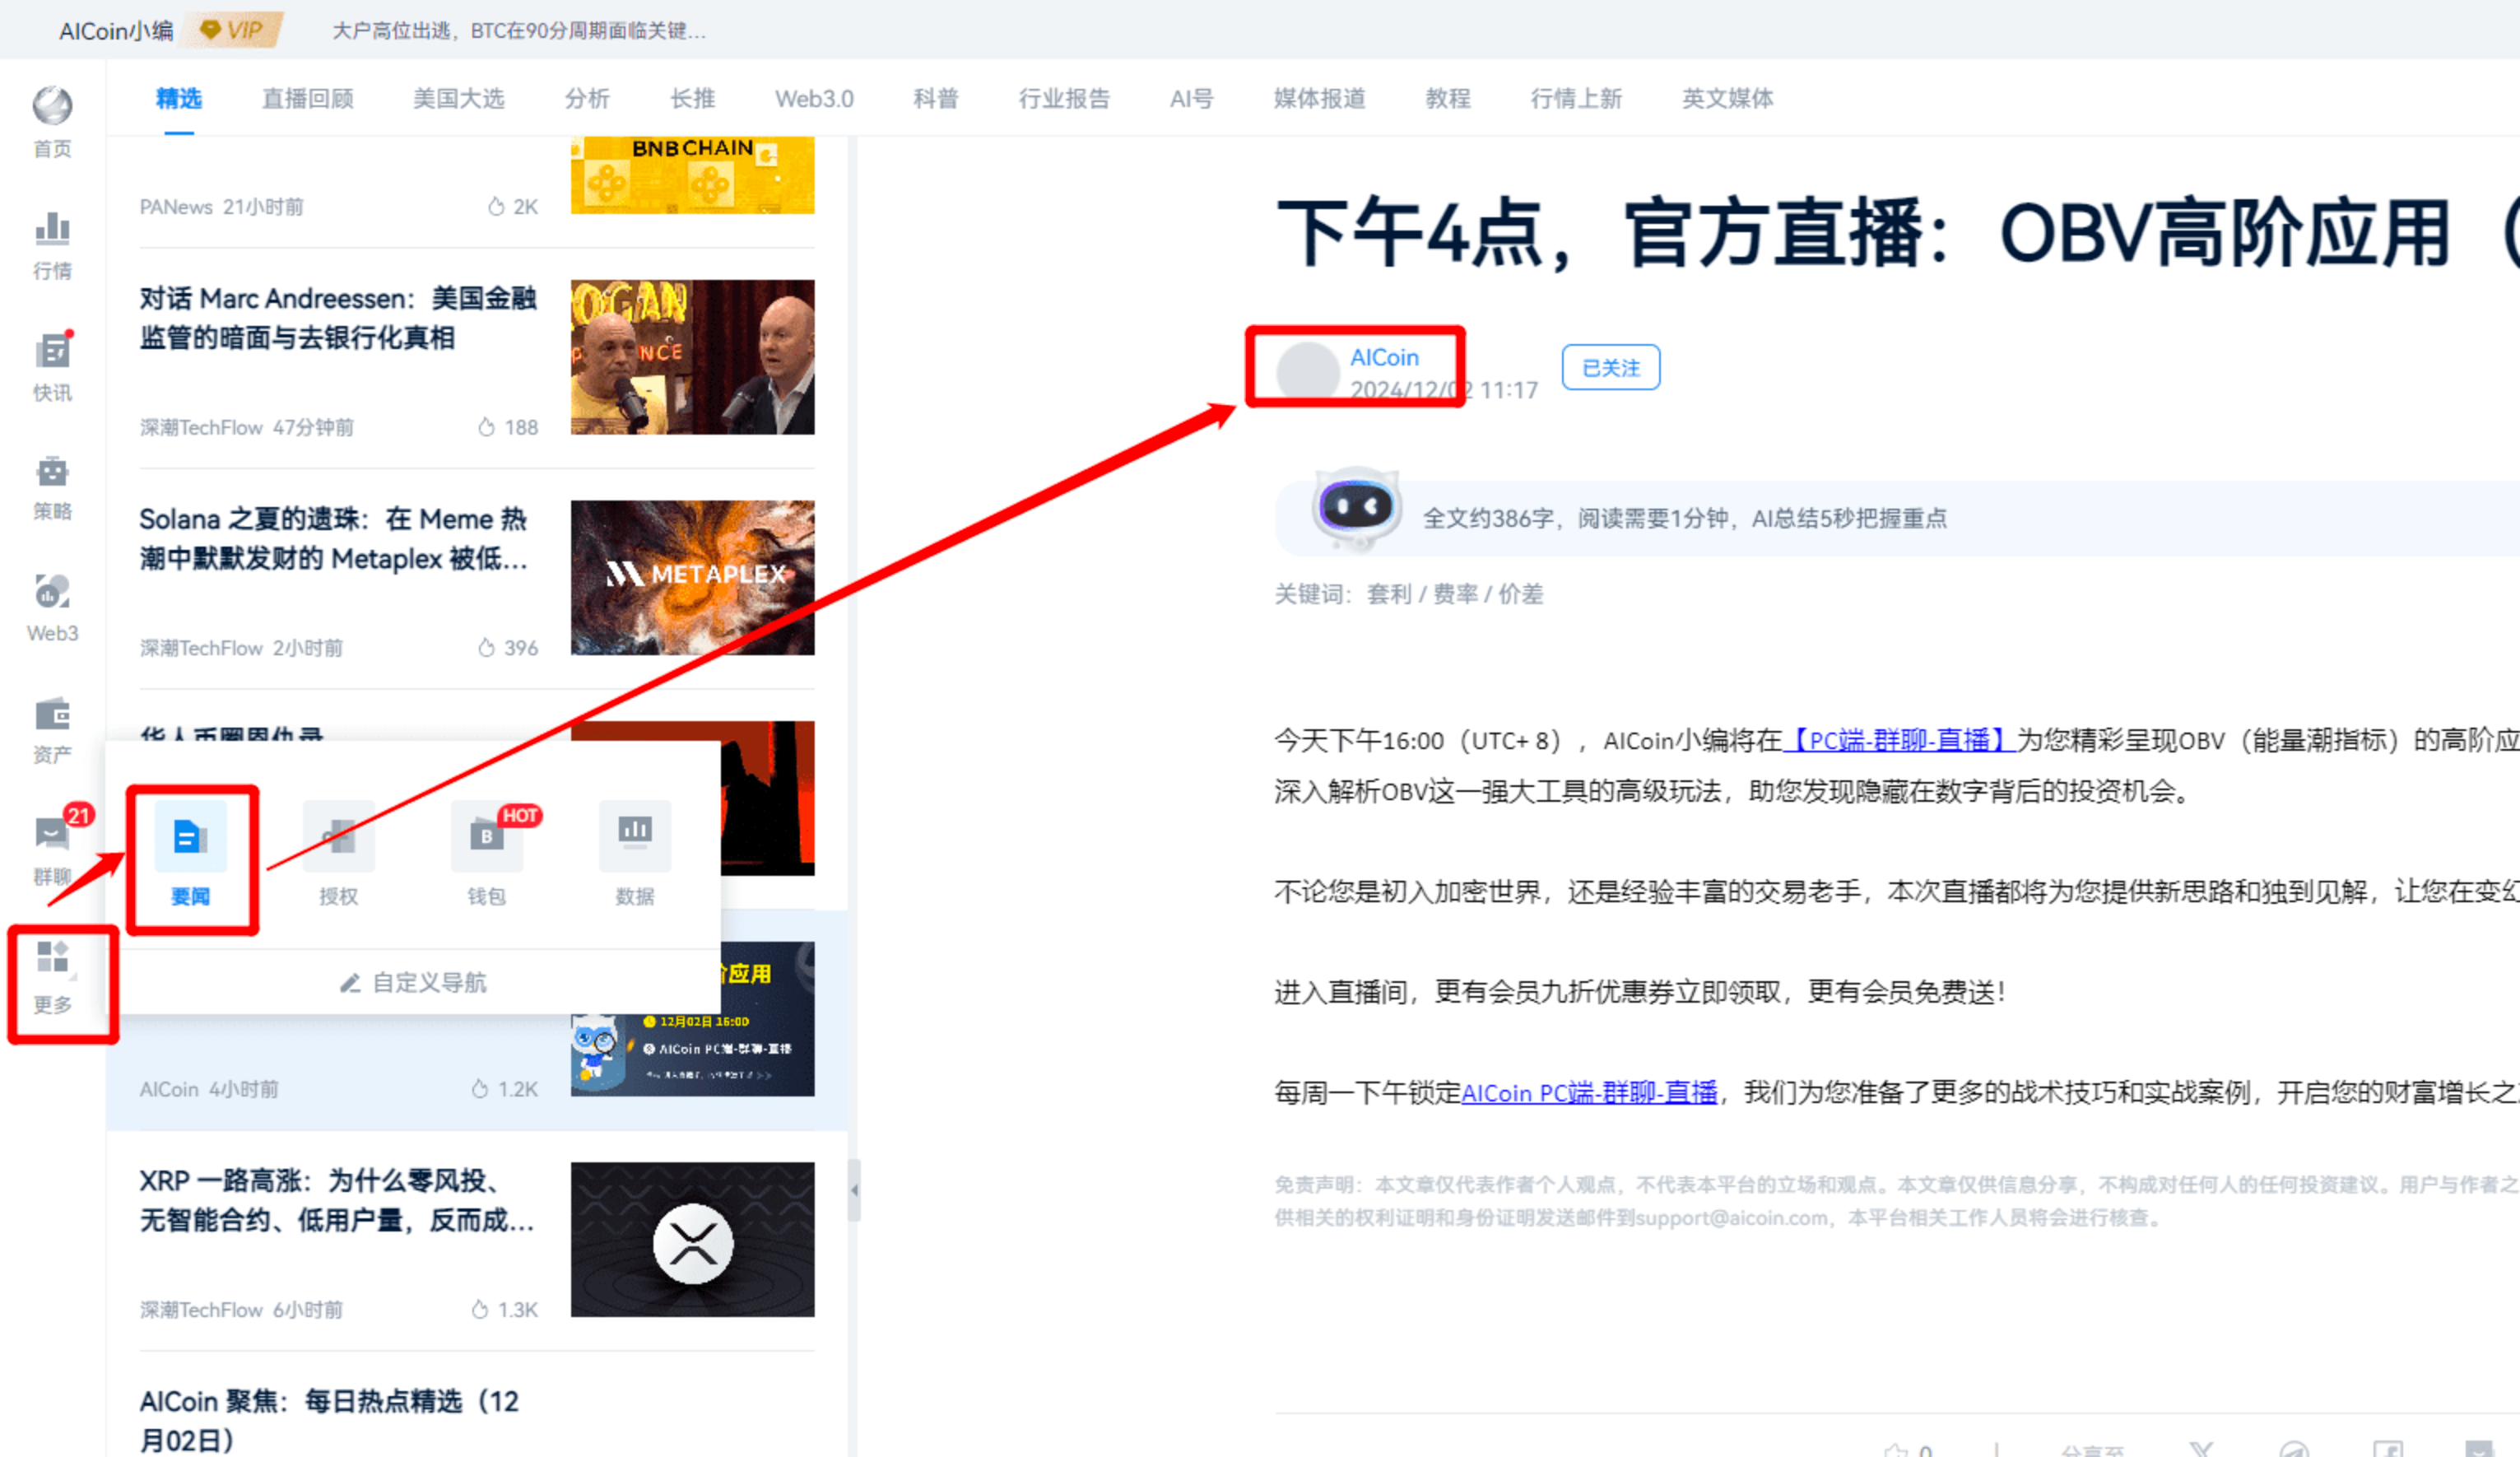Click source PANews 21小时前
Viewport: 2520px width, 1457px height.
pyautogui.click(x=222, y=207)
